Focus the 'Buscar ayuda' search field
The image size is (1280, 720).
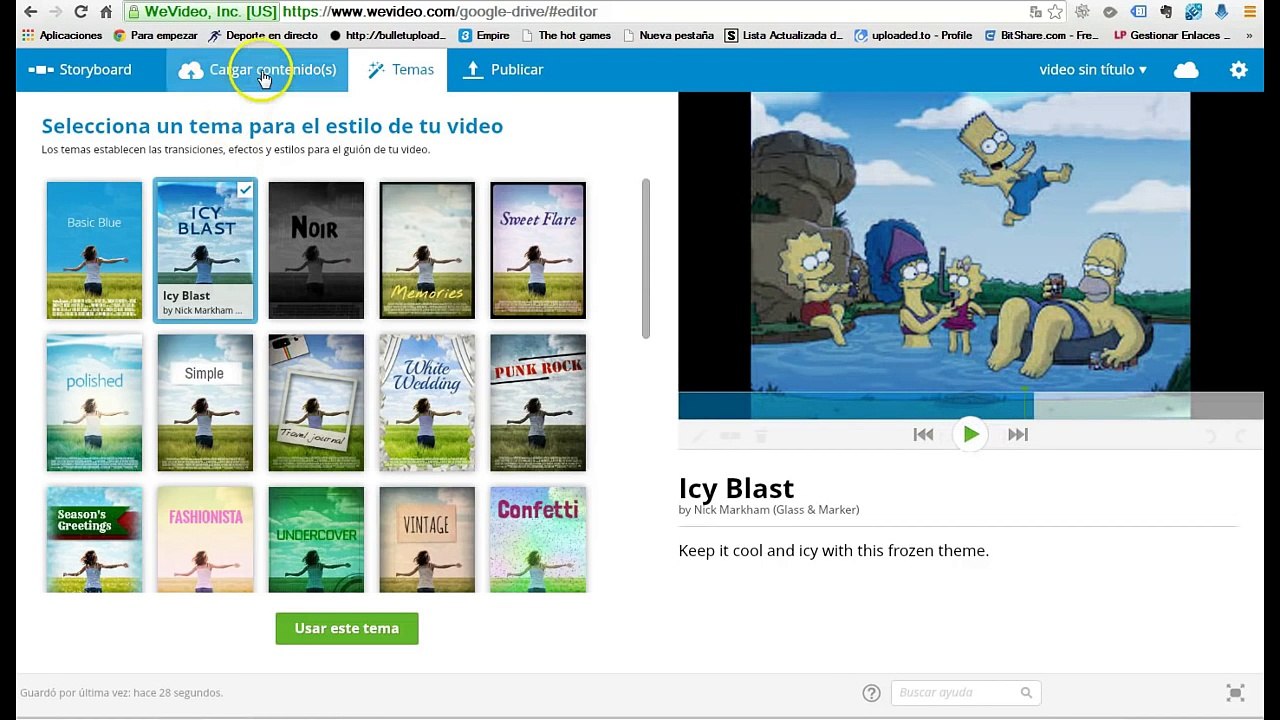tap(966, 693)
